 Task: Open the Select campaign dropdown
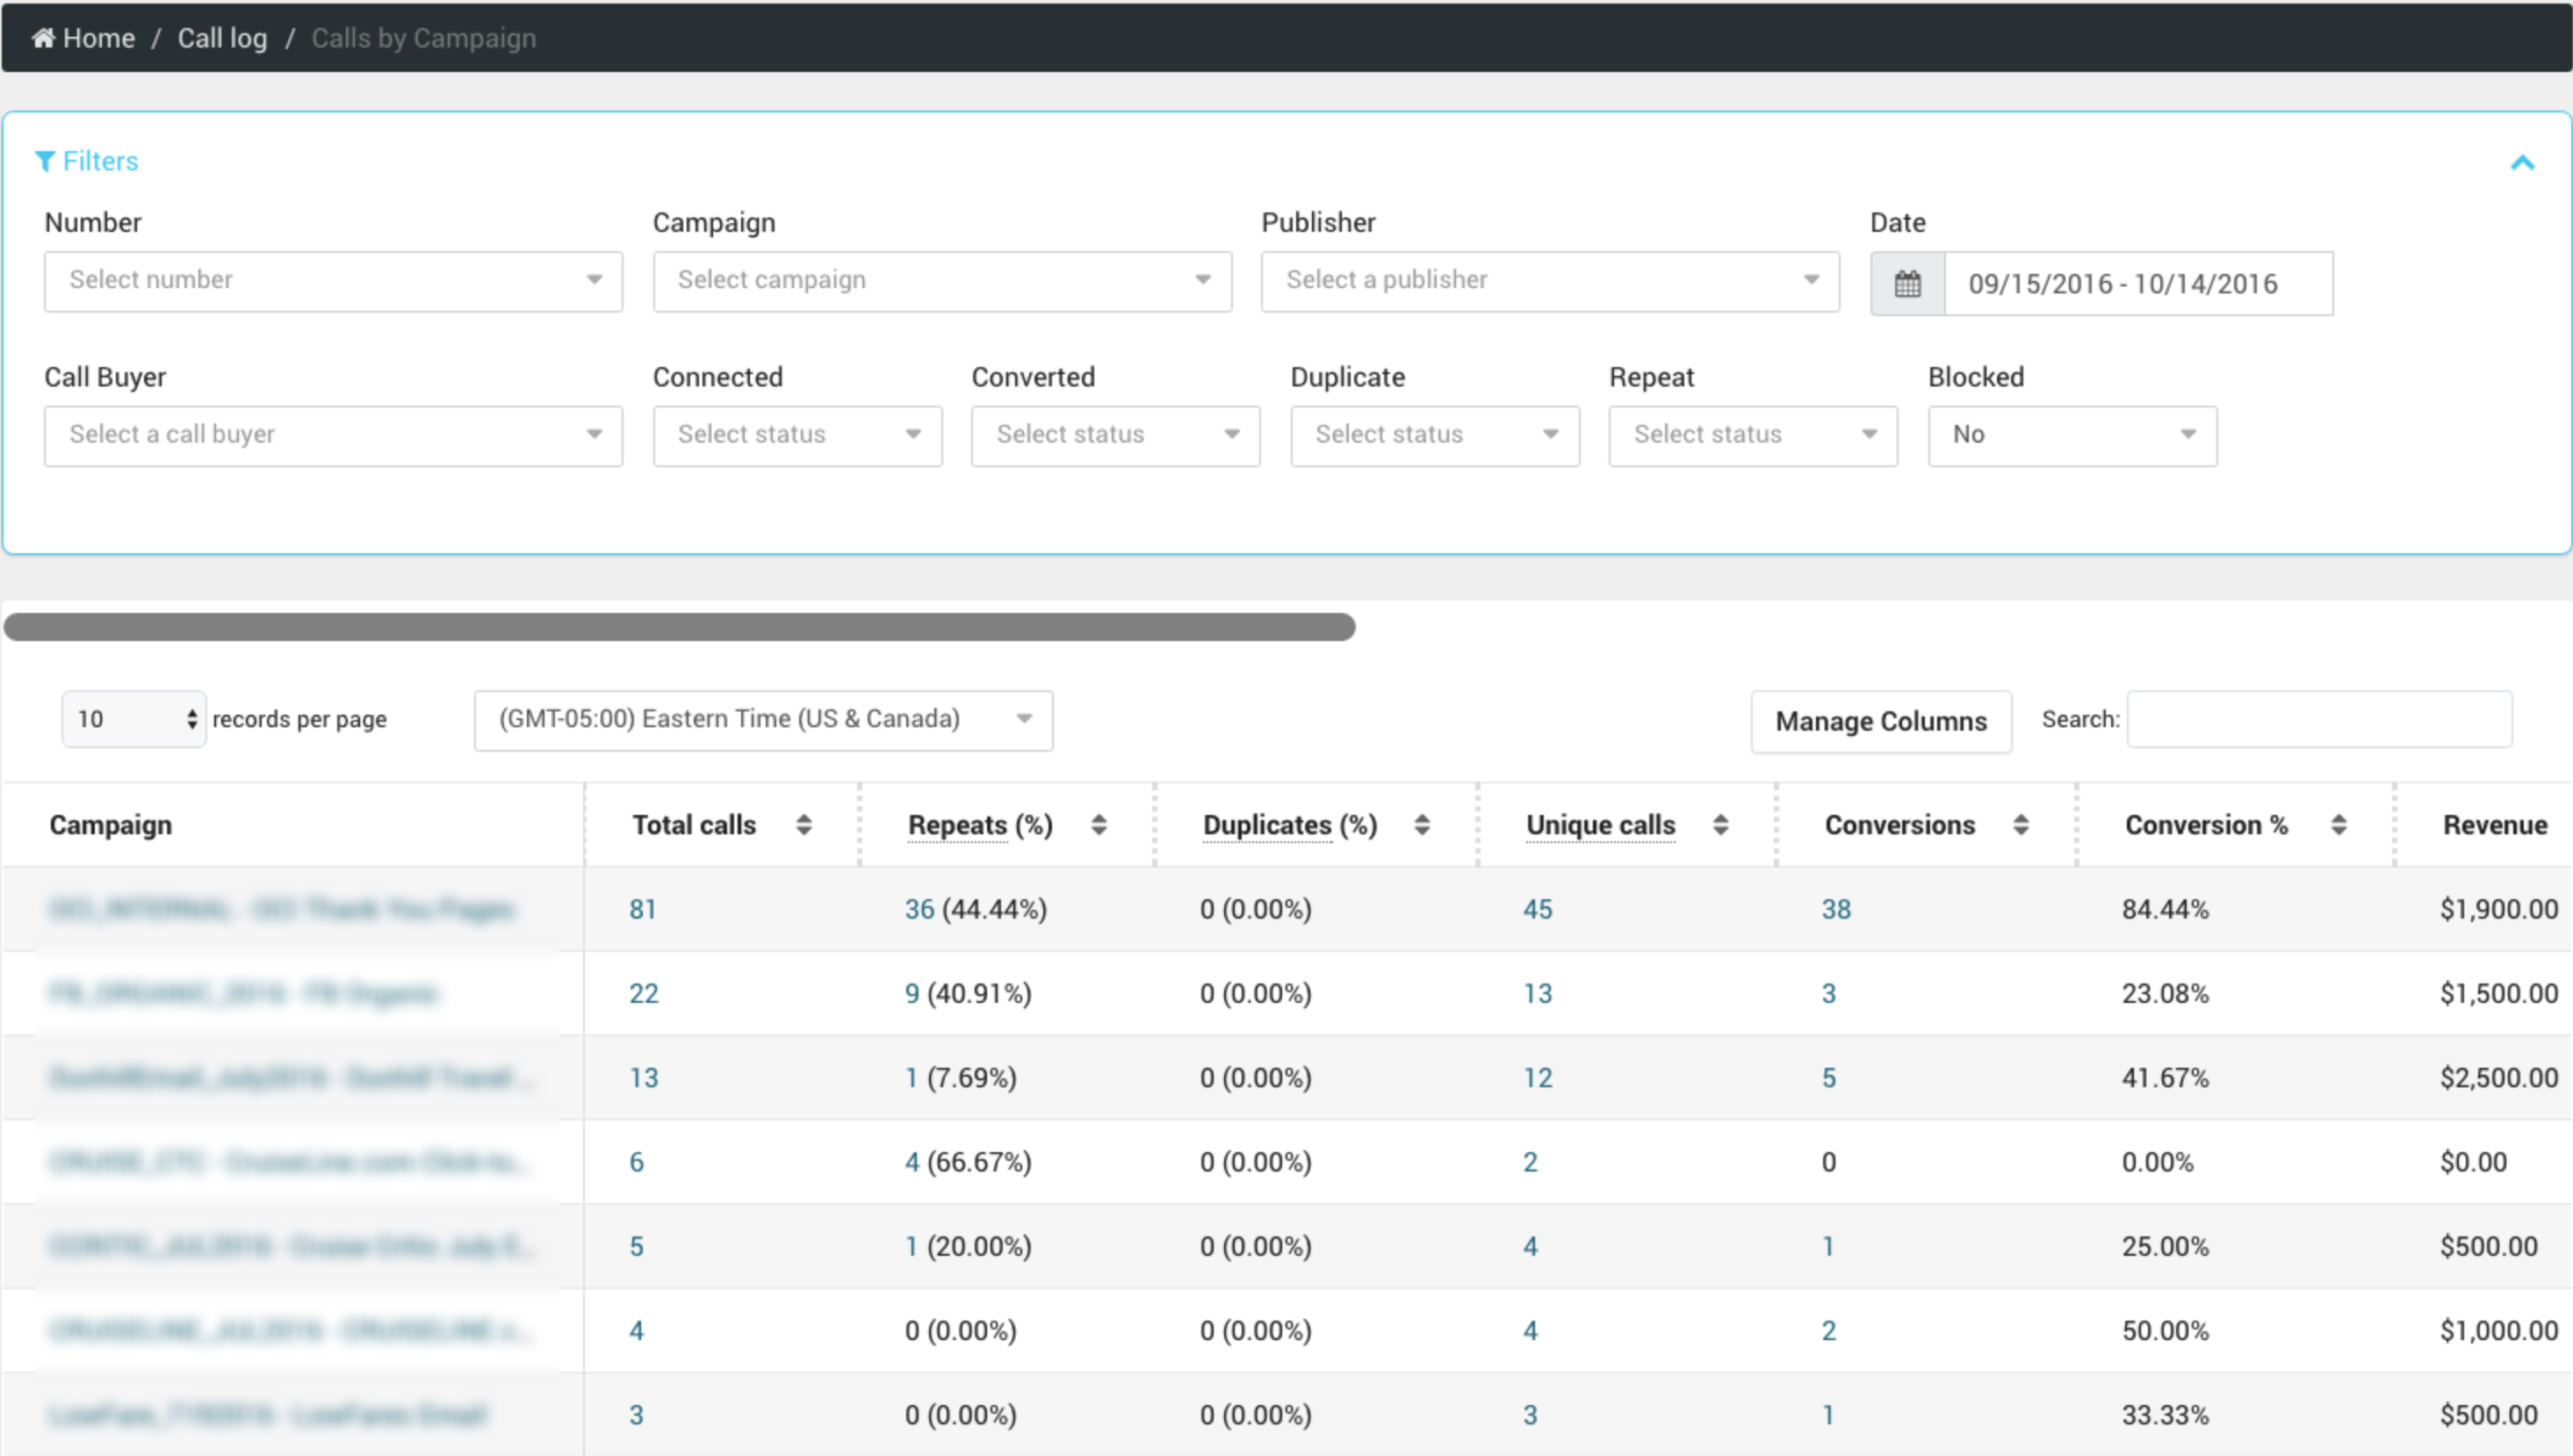942,281
